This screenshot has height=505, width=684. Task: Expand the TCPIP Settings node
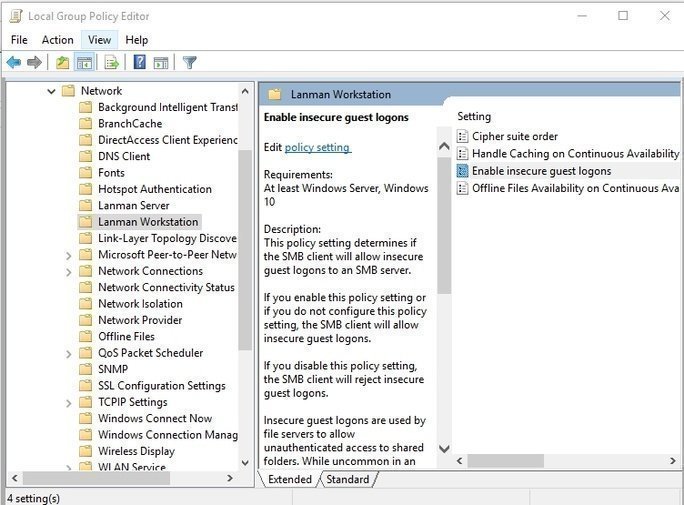pos(68,403)
